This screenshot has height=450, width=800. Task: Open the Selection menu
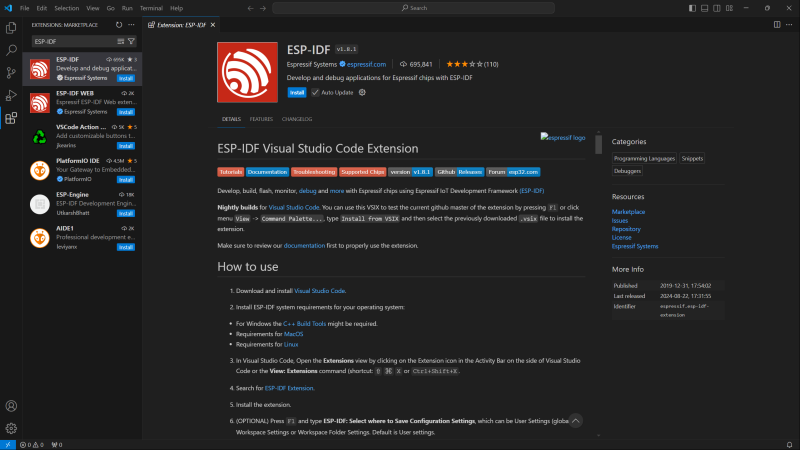click(67, 8)
